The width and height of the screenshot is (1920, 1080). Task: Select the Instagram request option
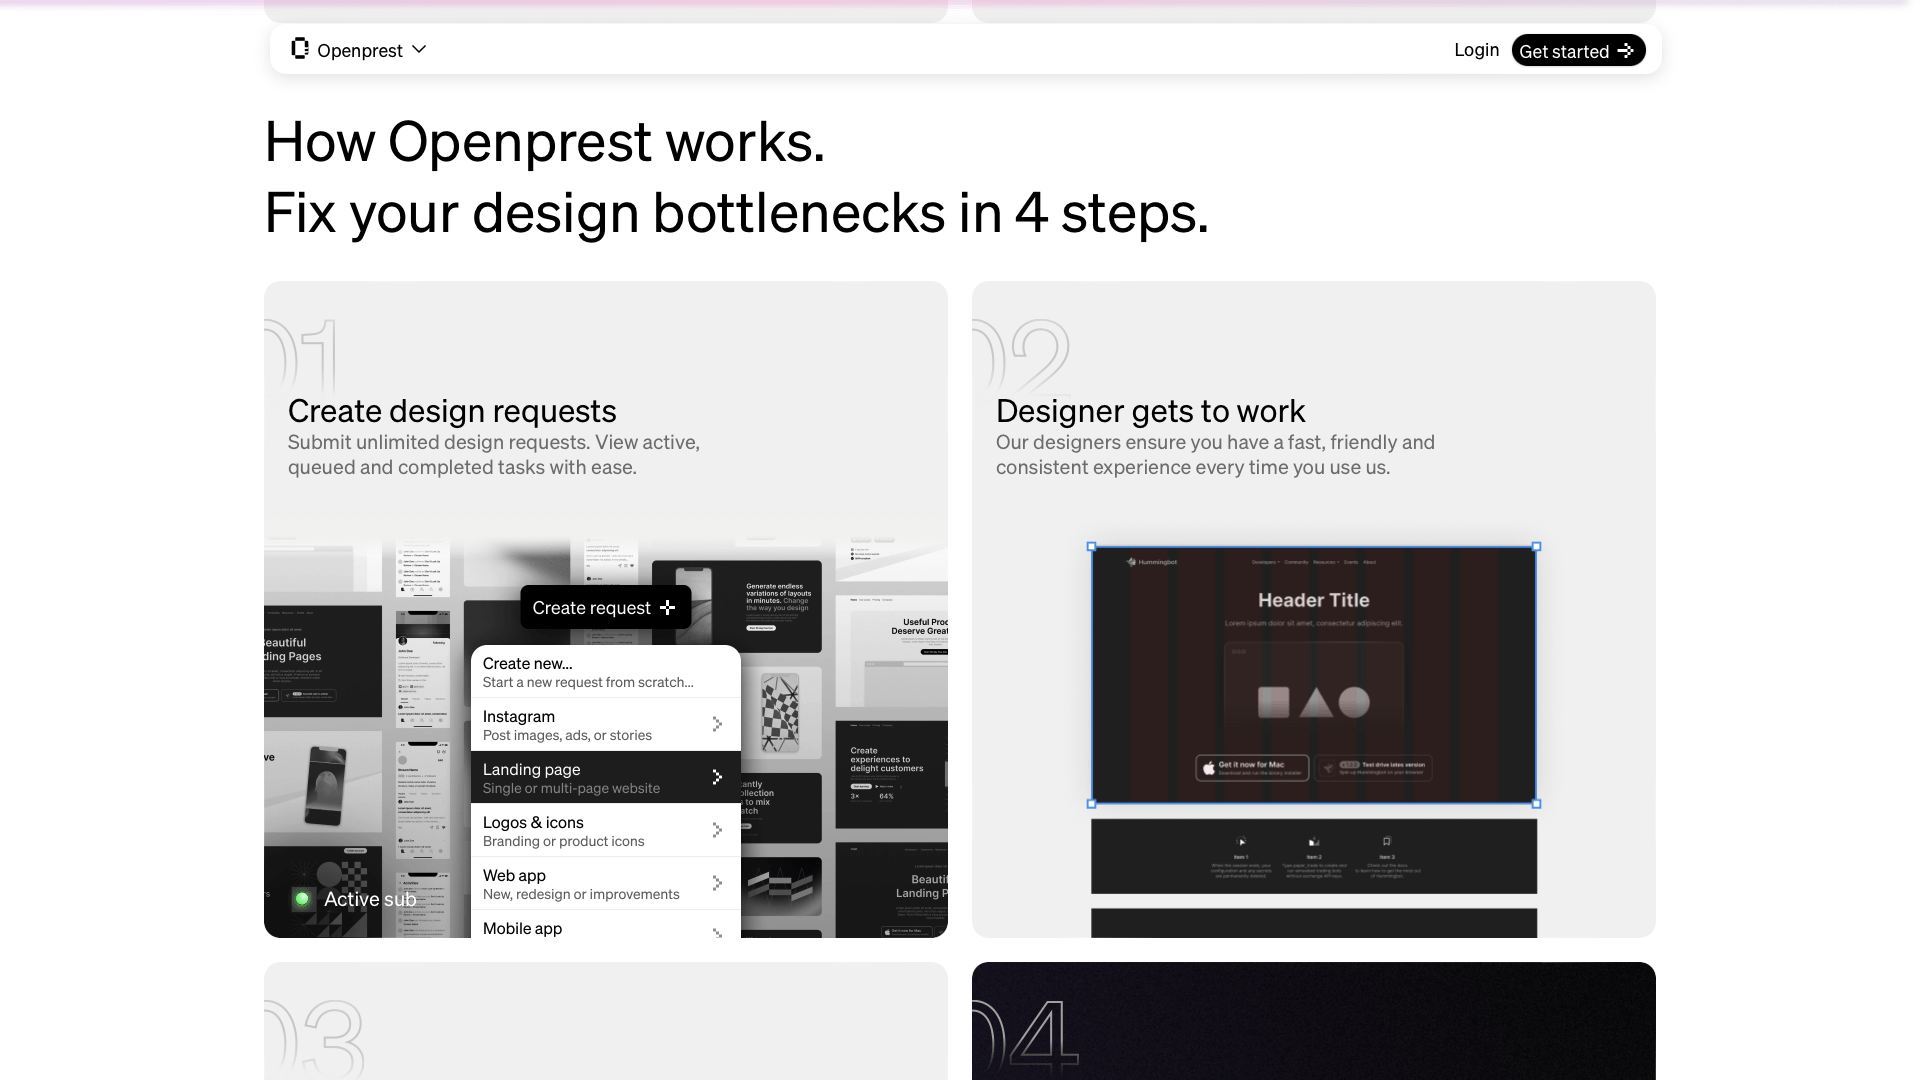tap(605, 725)
